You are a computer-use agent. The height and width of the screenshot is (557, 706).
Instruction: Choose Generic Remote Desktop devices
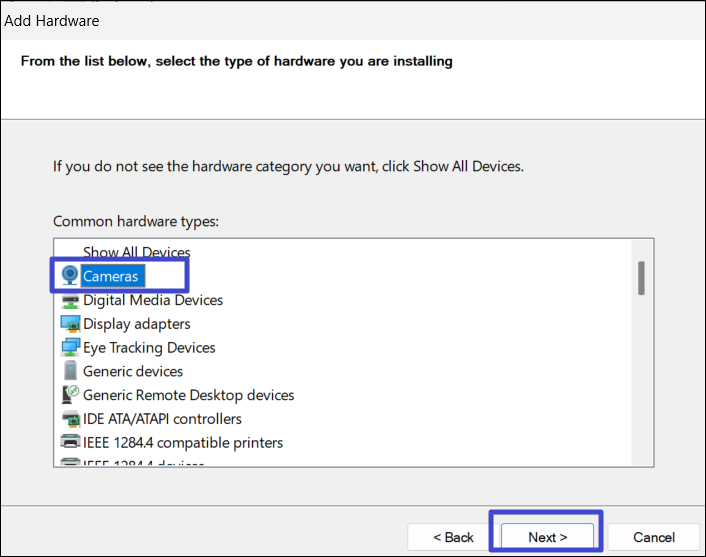pos(188,395)
